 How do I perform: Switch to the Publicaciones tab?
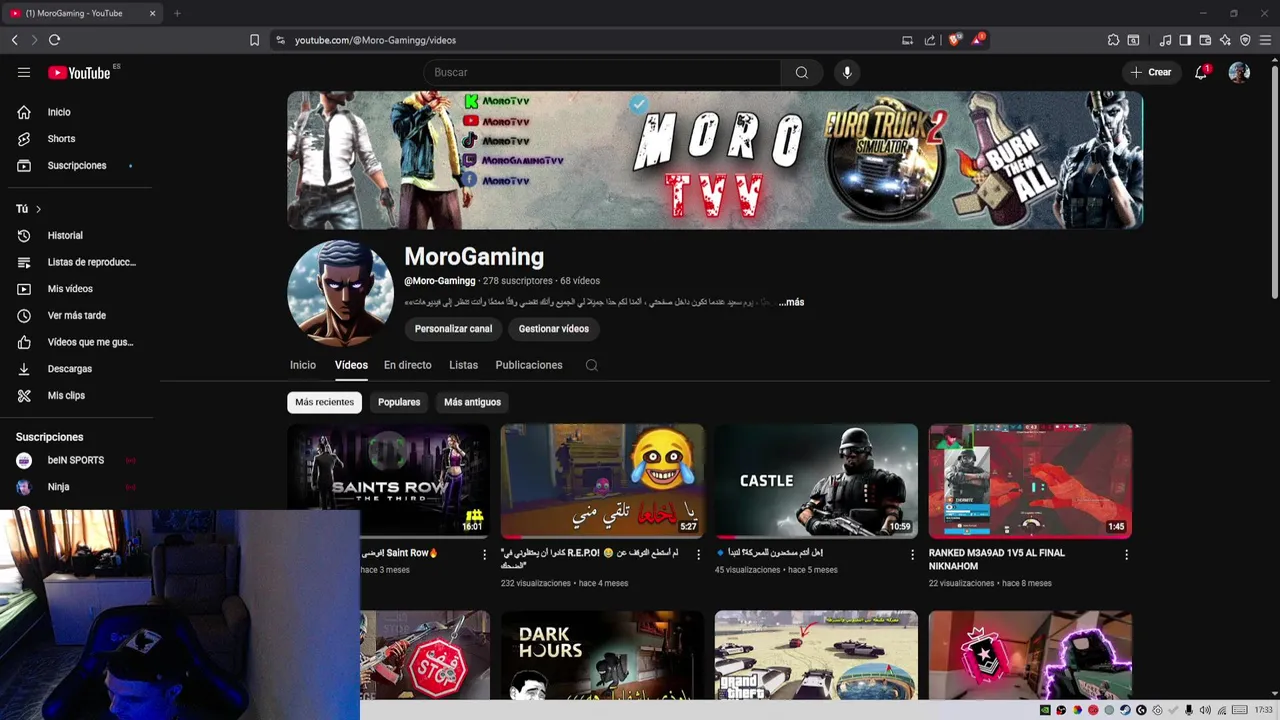point(529,365)
